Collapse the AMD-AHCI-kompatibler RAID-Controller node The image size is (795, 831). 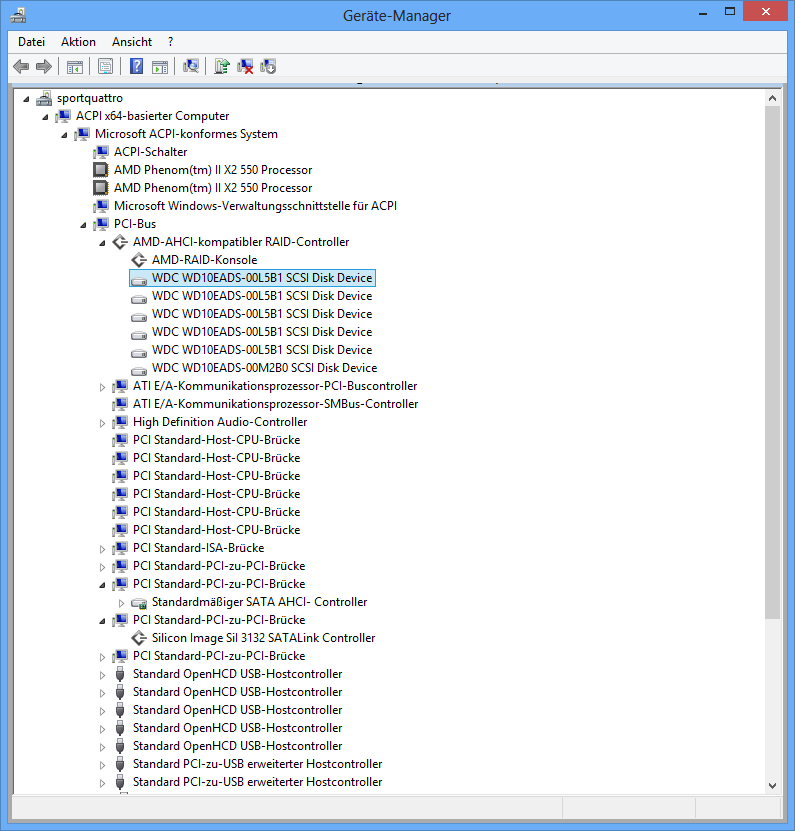pos(102,243)
